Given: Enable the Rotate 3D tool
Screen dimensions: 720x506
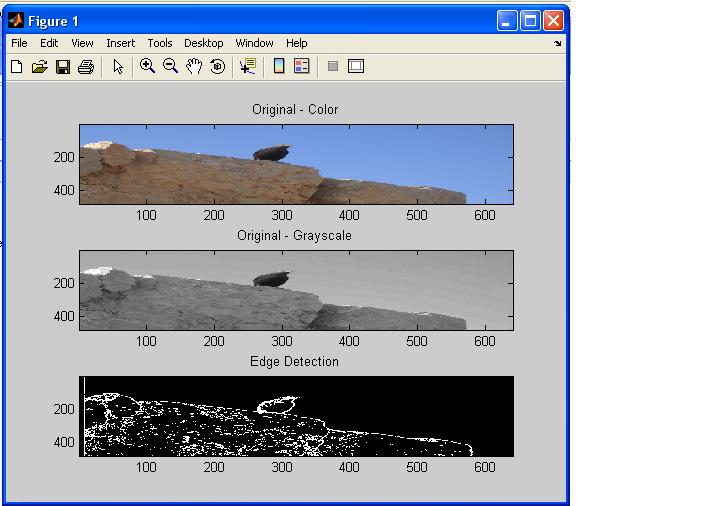Looking at the screenshot, I should point(217,67).
